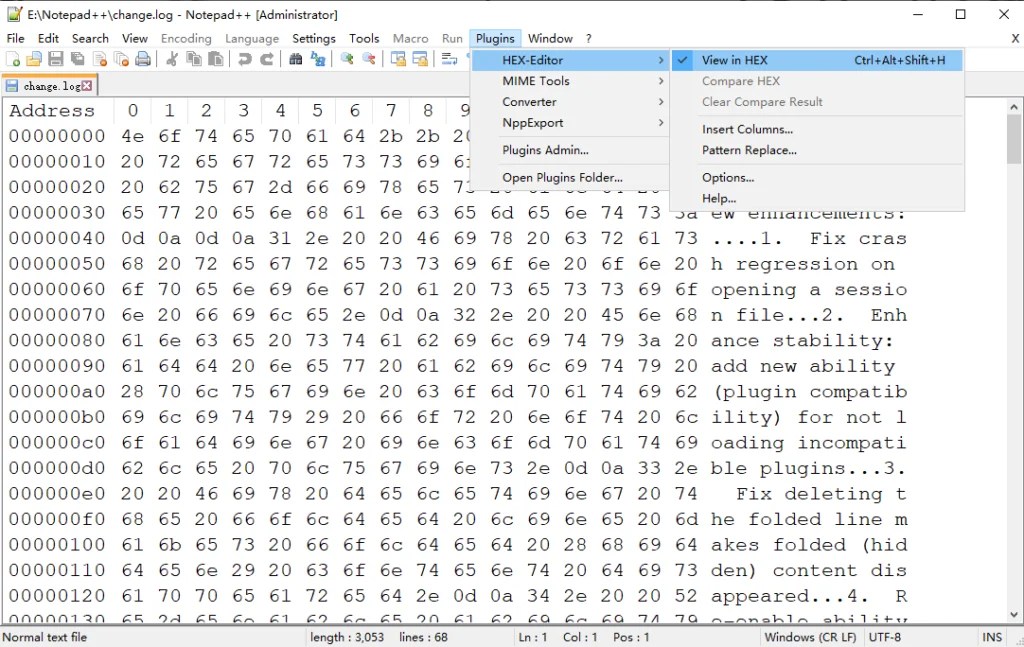Click the HEX-Editor plugin menu entry

tap(569, 60)
